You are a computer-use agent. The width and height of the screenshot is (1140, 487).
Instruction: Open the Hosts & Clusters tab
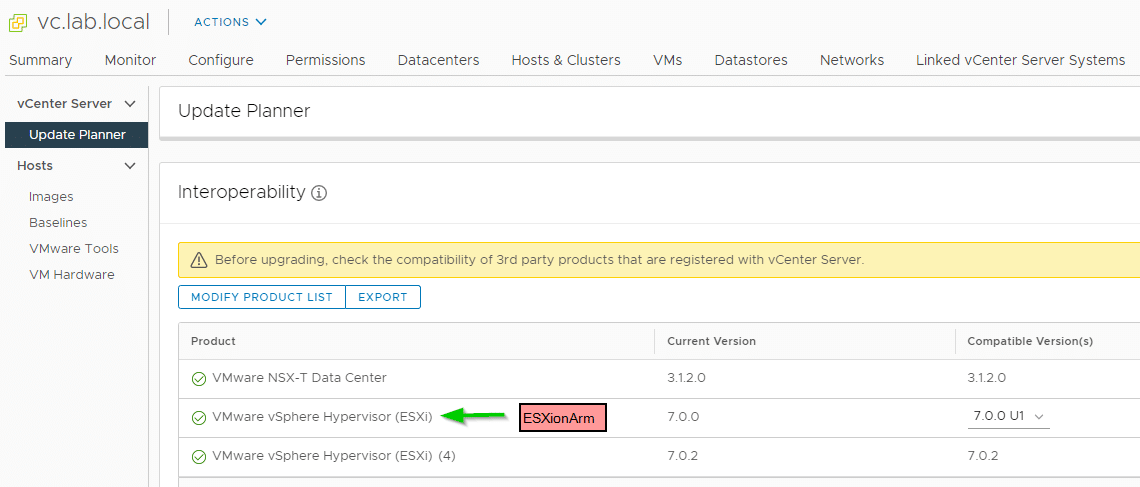coord(566,60)
